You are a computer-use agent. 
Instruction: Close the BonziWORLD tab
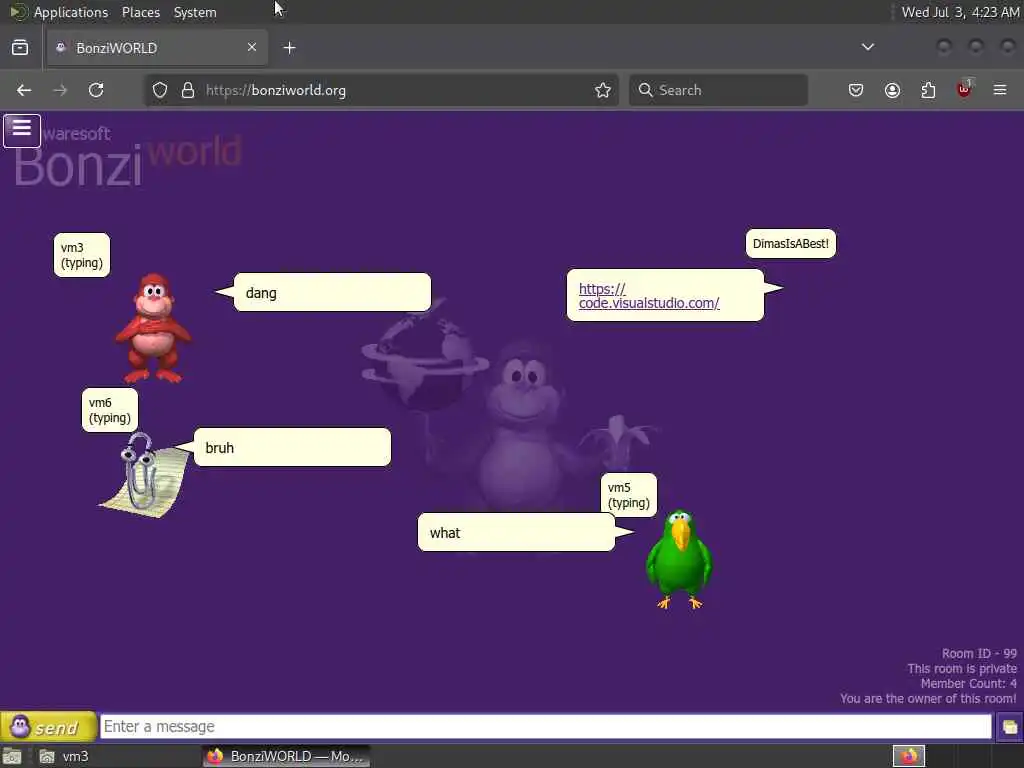pos(252,47)
